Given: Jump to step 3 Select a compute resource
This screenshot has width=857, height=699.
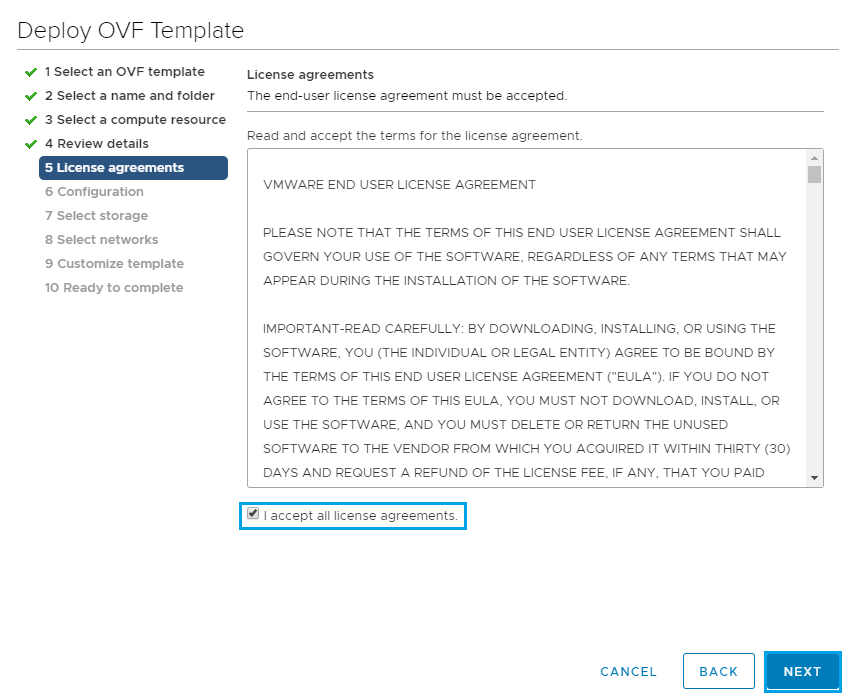Looking at the screenshot, I should pos(135,120).
